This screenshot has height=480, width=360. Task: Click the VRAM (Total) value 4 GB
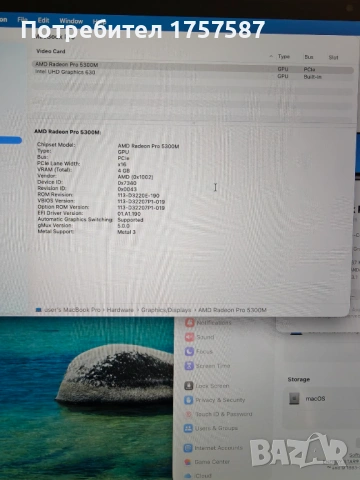[x=124, y=171]
